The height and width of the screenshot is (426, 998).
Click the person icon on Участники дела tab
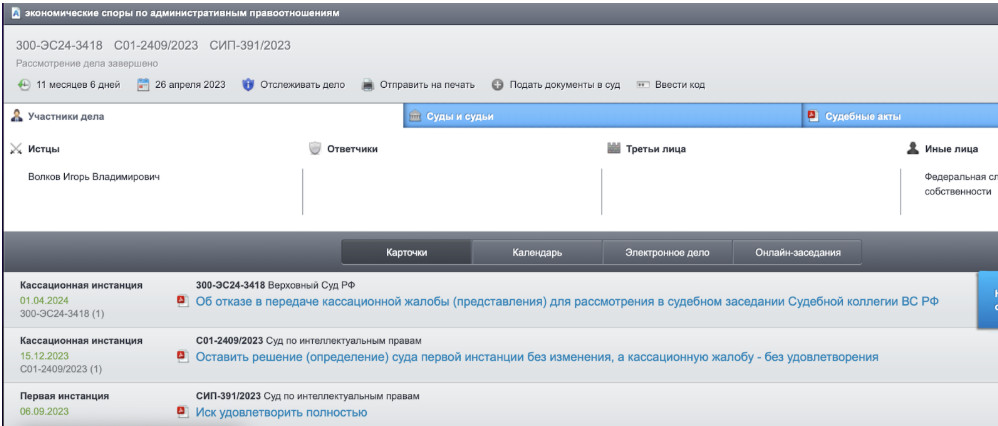[17, 117]
